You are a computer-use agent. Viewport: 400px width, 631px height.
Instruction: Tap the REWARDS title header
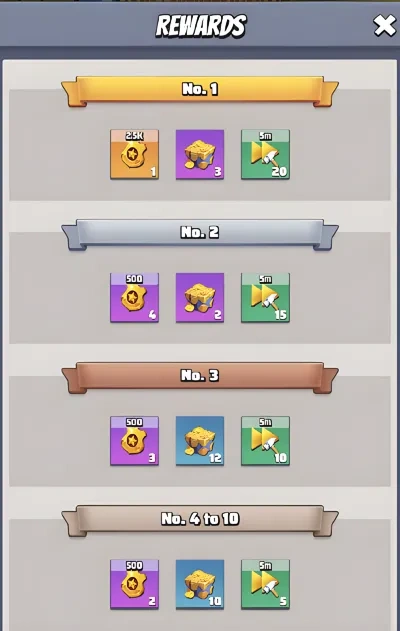pos(201,26)
